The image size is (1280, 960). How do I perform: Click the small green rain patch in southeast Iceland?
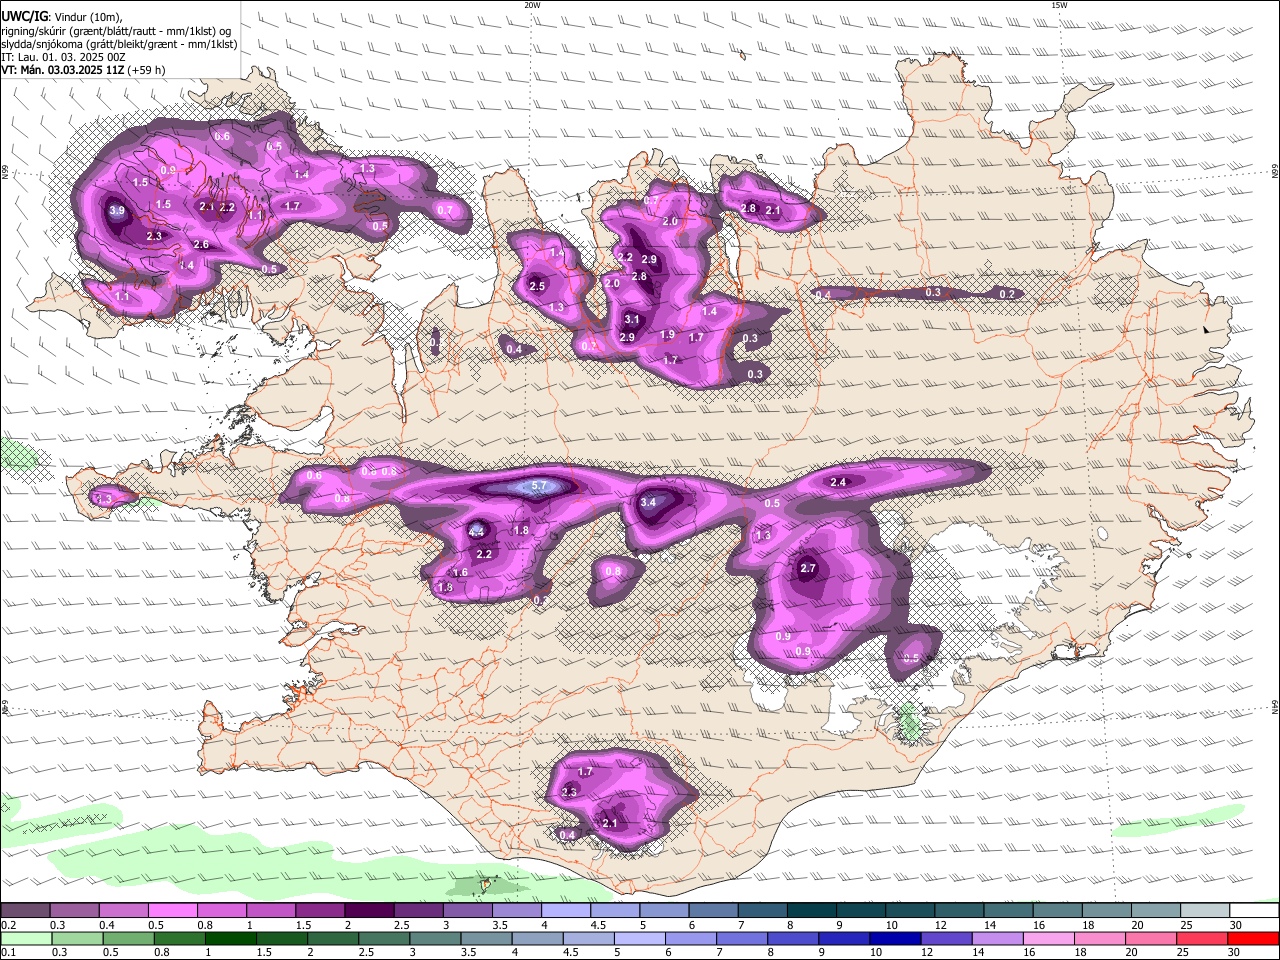coord(909,722)
